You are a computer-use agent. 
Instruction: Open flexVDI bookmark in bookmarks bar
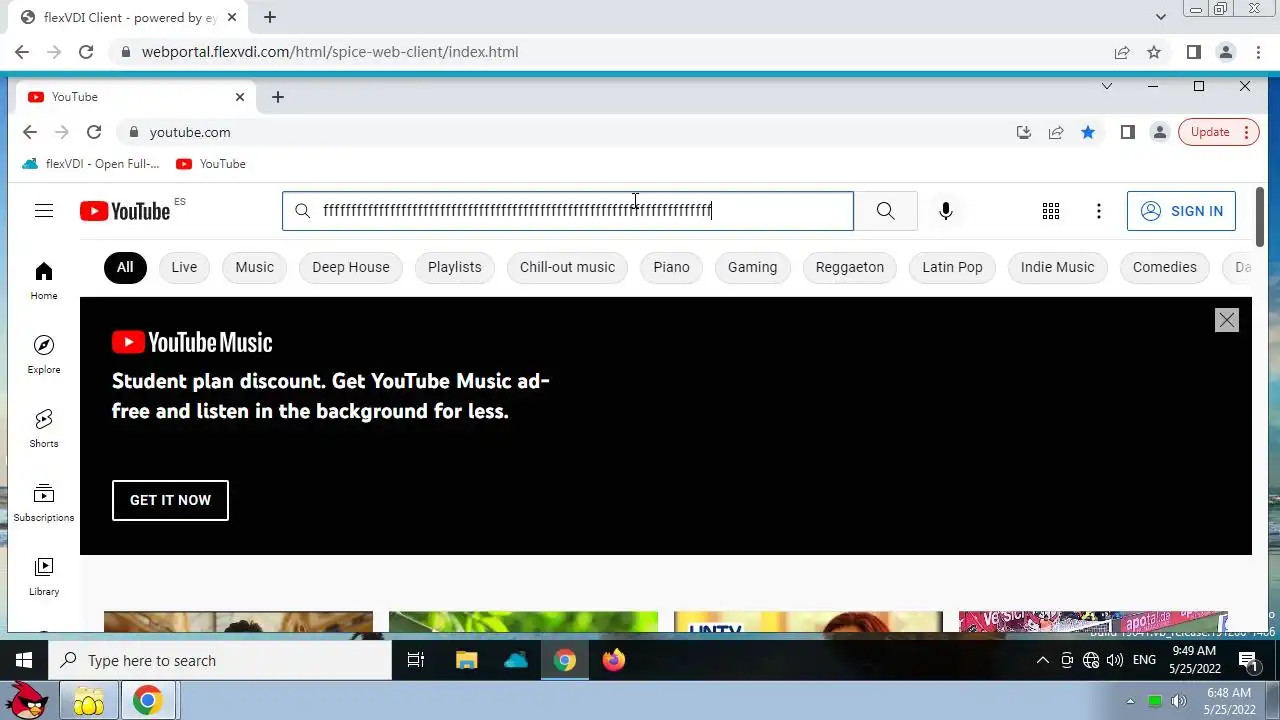click(90, 164)
